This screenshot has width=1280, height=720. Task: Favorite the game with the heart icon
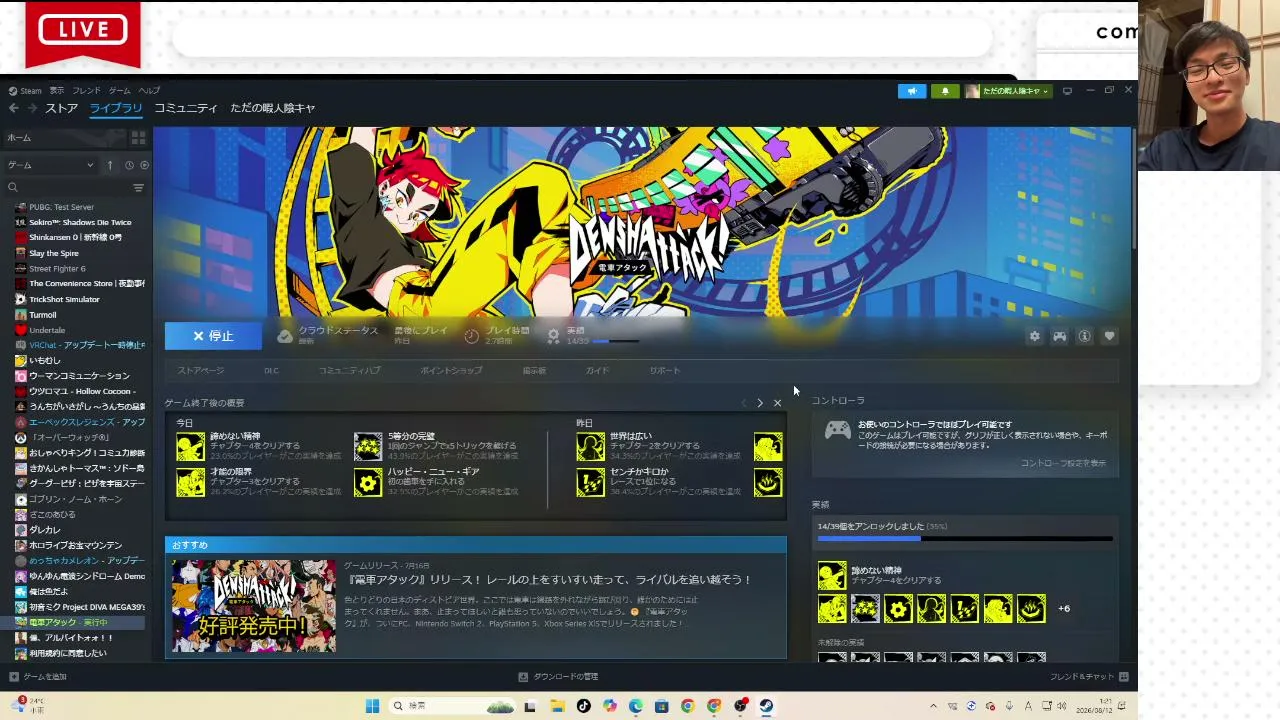(1109, 336)
